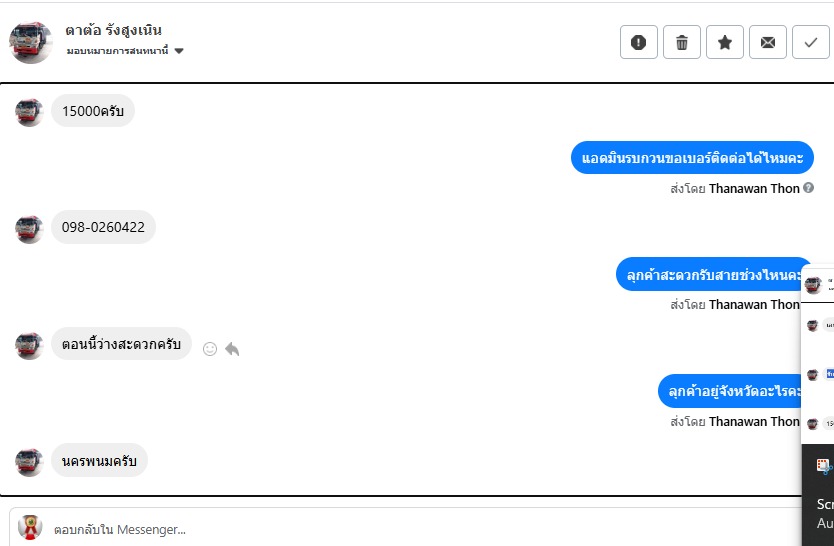Viewport: 834px width, 546px height.
Task: Click the blue 'แอดมินรบกวนขอเบอร์ติดต่อได้ไหมคะ' message
Action: coord(692,158)
